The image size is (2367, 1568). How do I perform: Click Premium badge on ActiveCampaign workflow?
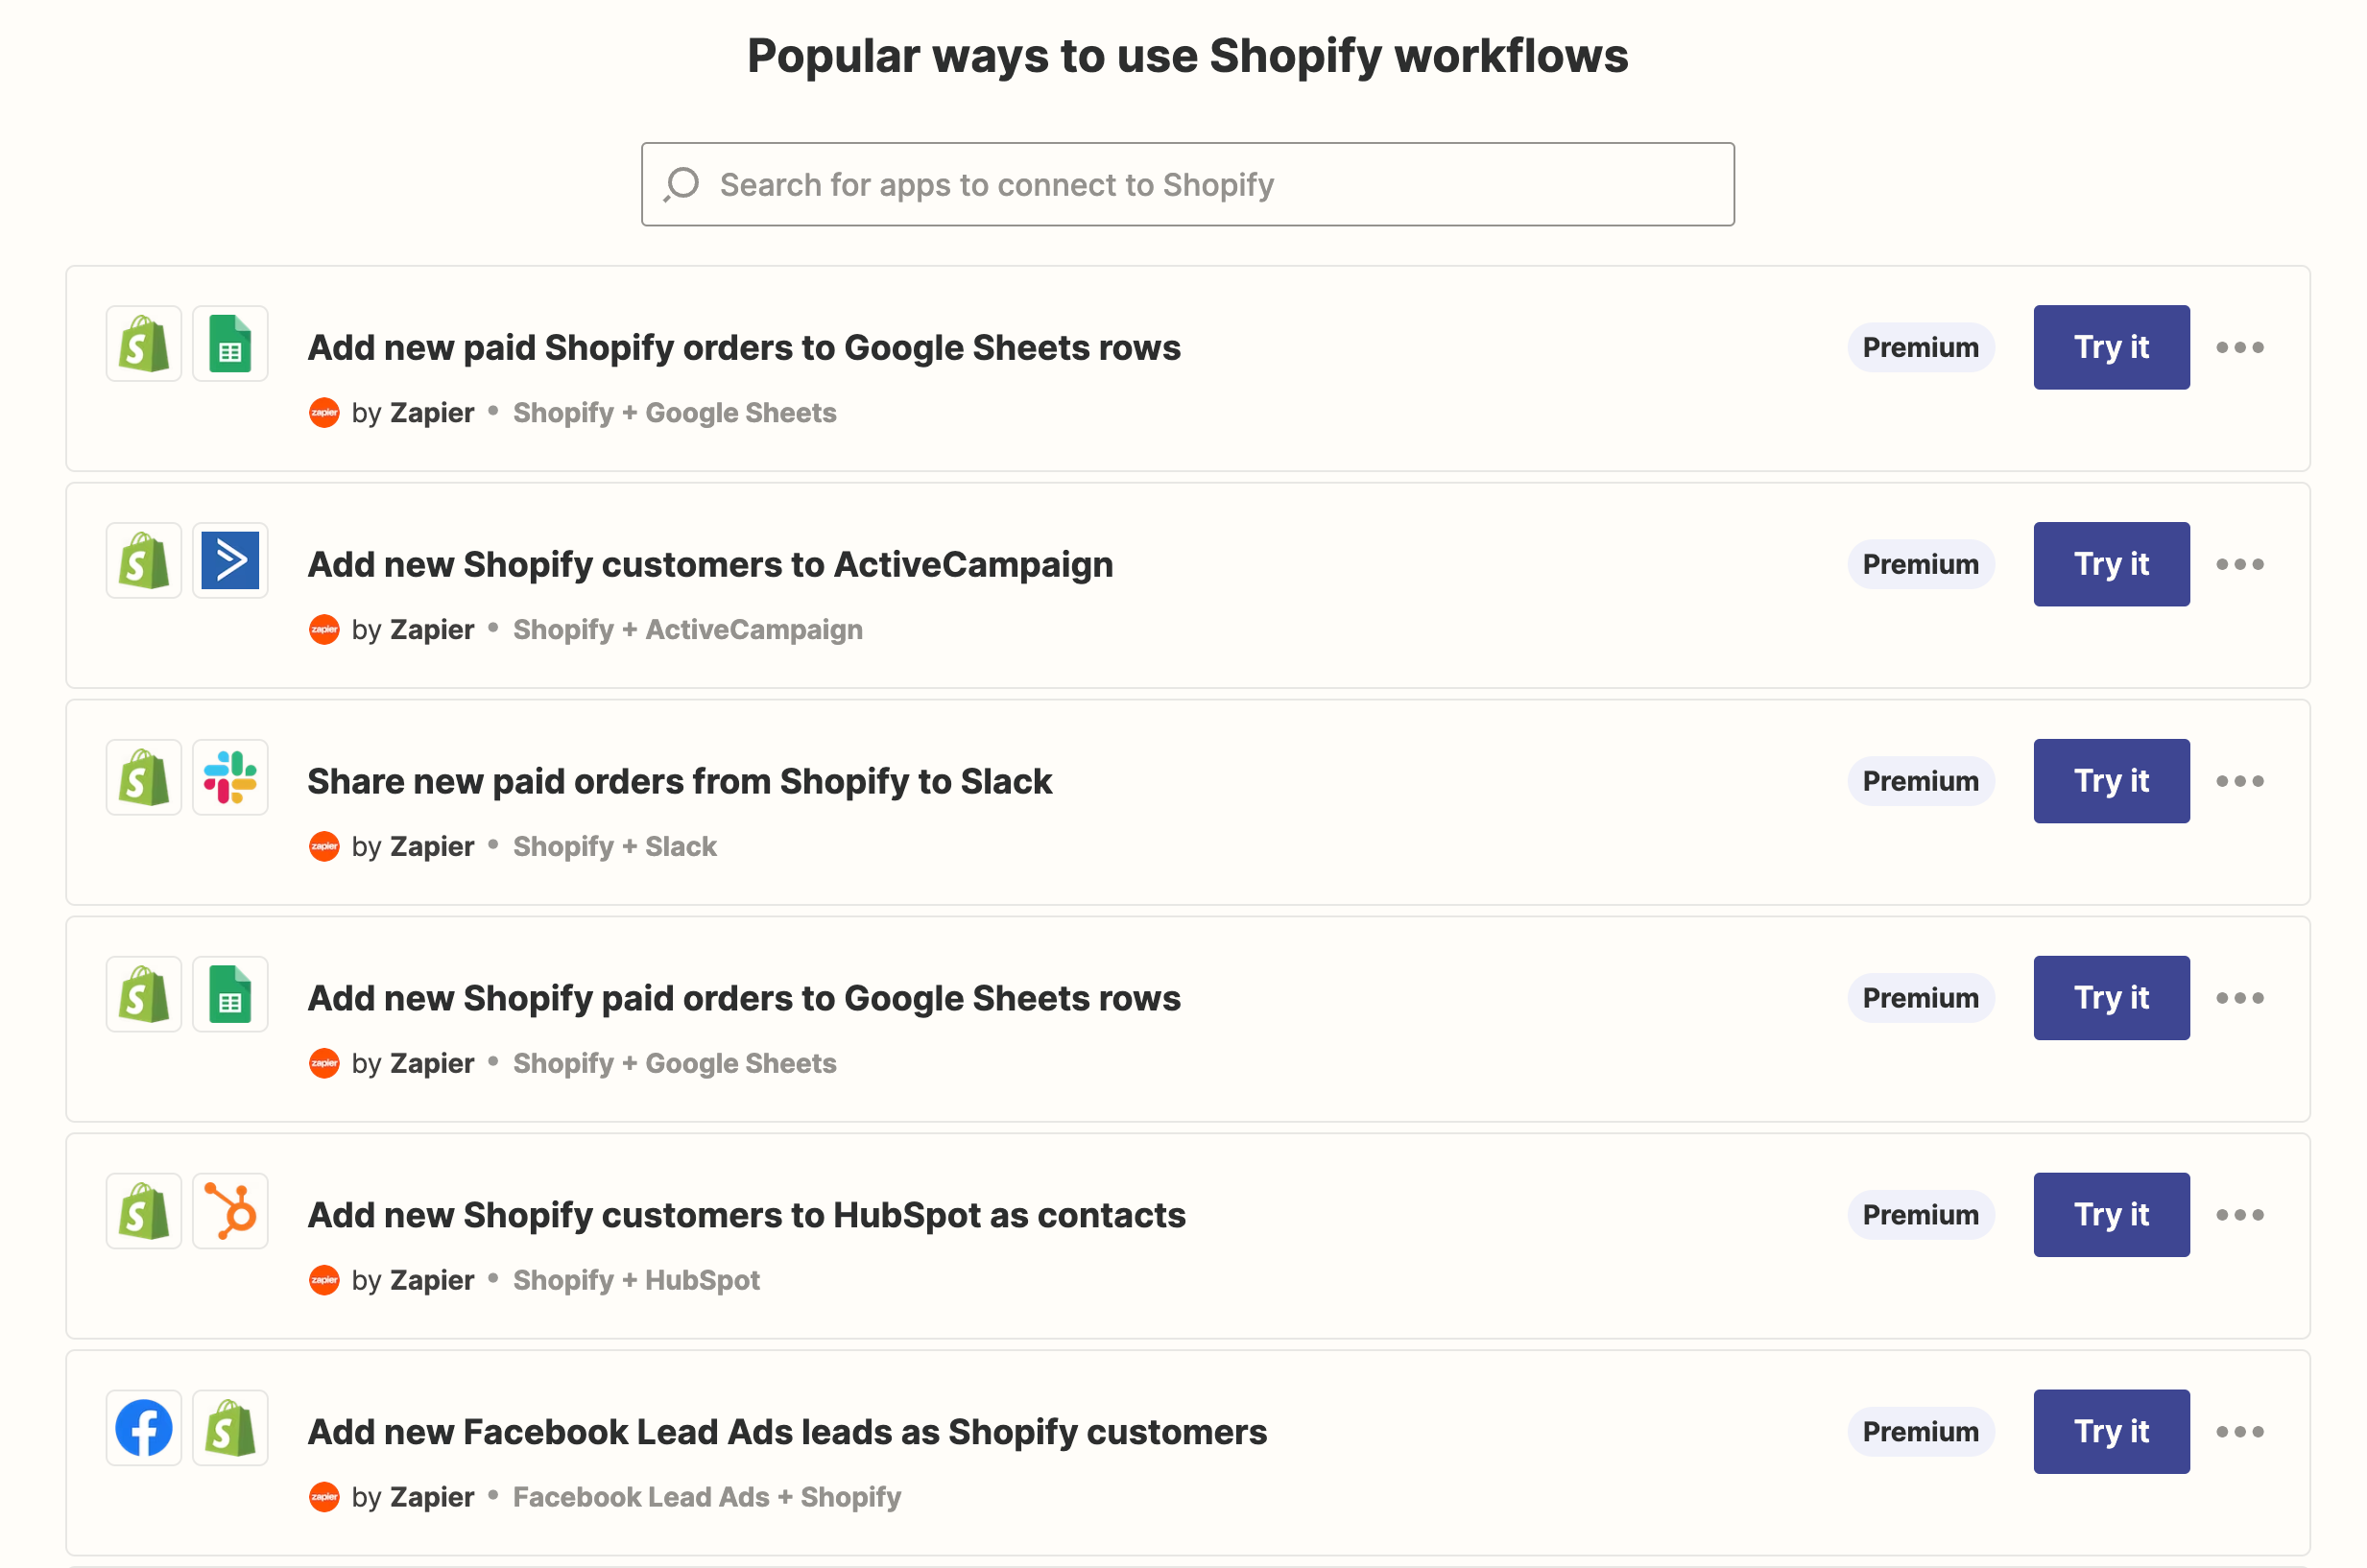(x=1920, y=564)
